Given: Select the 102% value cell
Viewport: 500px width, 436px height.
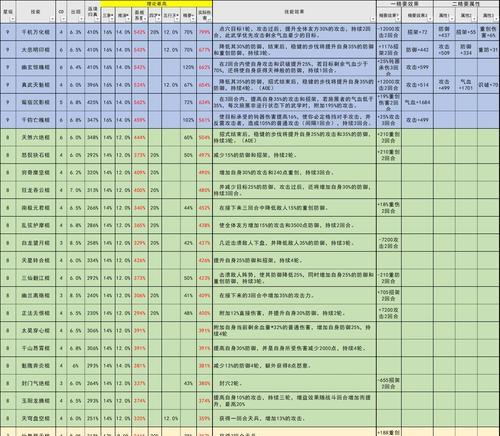Looking at the screenshot, I should (x=188, y=120).
